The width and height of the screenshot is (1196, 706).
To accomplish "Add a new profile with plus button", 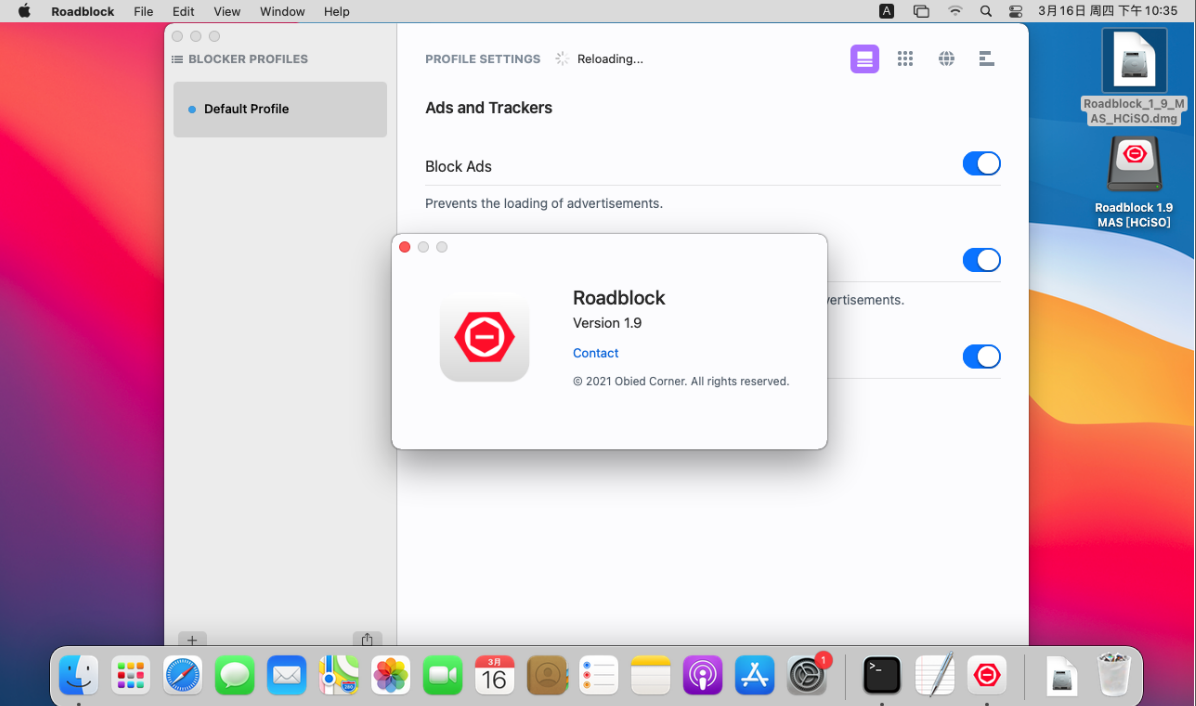I will (192, 640).
